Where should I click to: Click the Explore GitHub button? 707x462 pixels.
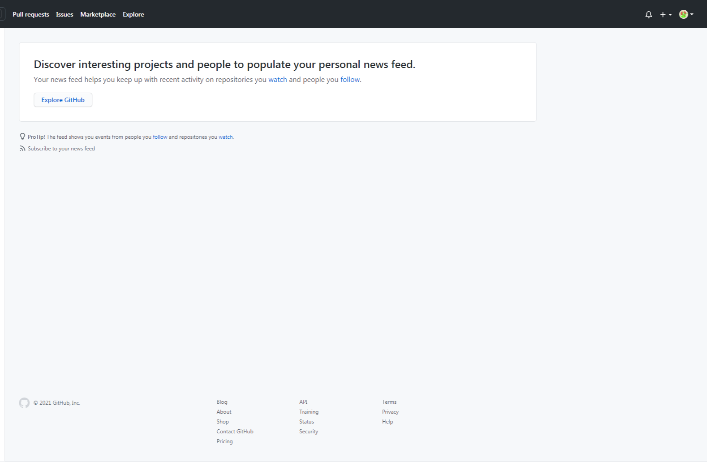63,100
